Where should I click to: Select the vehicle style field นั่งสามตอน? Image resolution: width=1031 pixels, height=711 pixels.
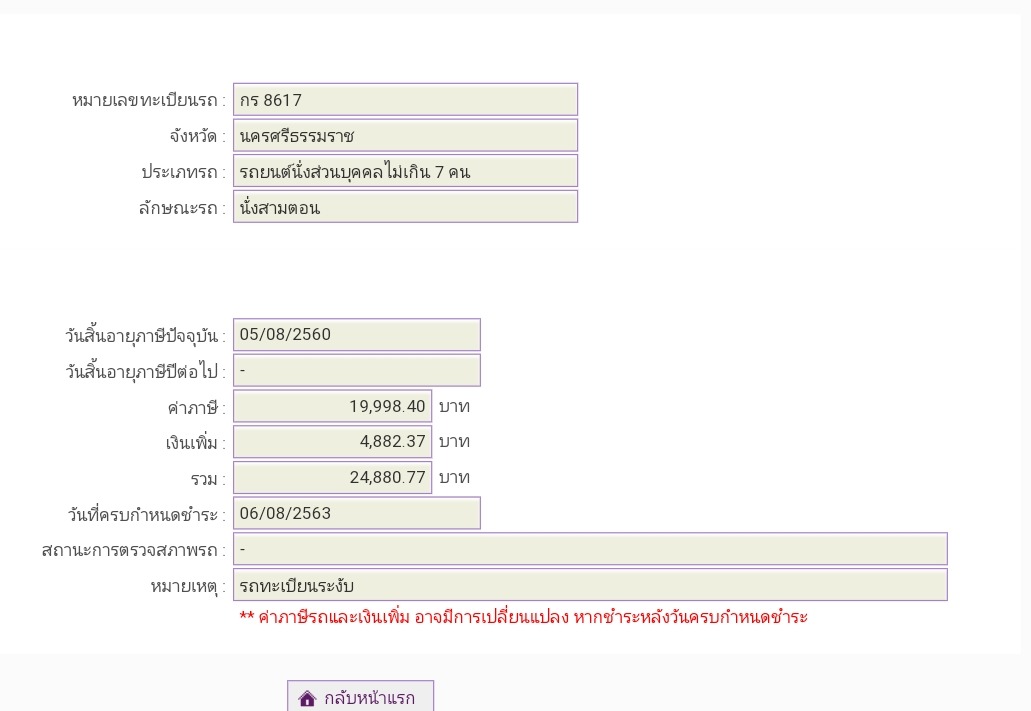(x=405, y=207)
